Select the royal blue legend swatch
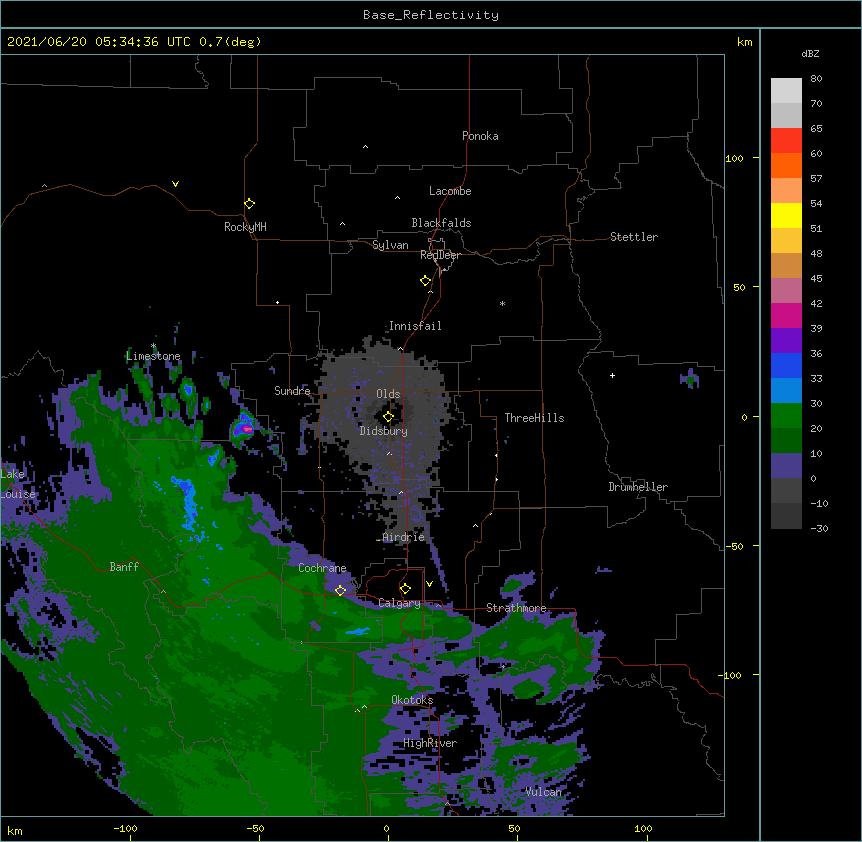 786,365
